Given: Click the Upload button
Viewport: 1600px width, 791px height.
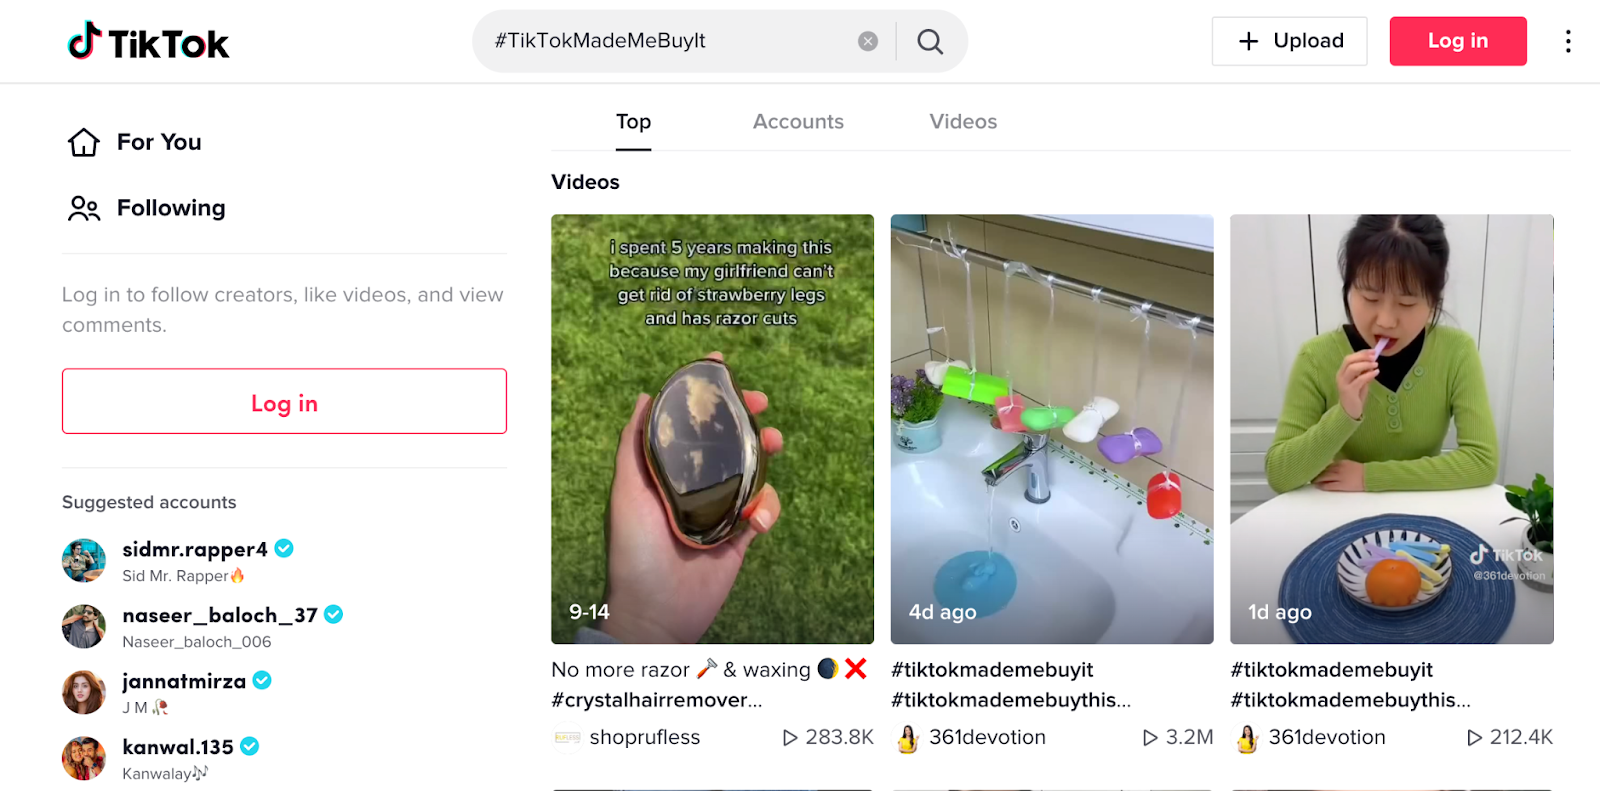Looking at the screenshot, I should (1289, 41).
